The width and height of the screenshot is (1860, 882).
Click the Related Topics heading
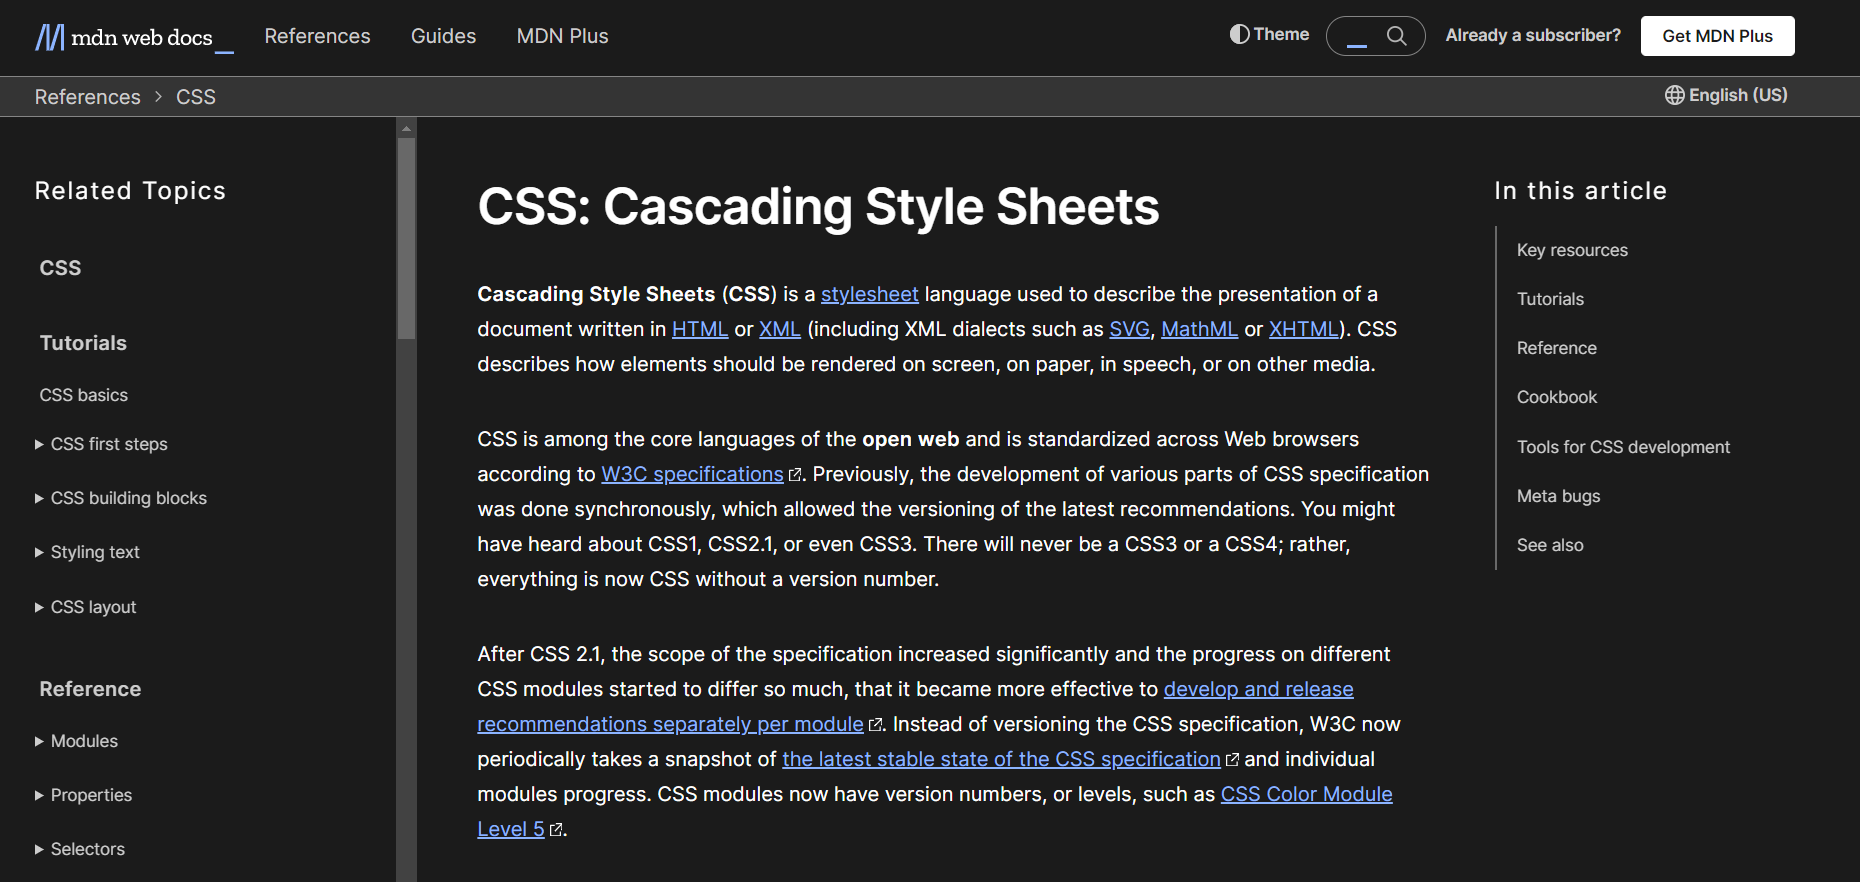130,191
